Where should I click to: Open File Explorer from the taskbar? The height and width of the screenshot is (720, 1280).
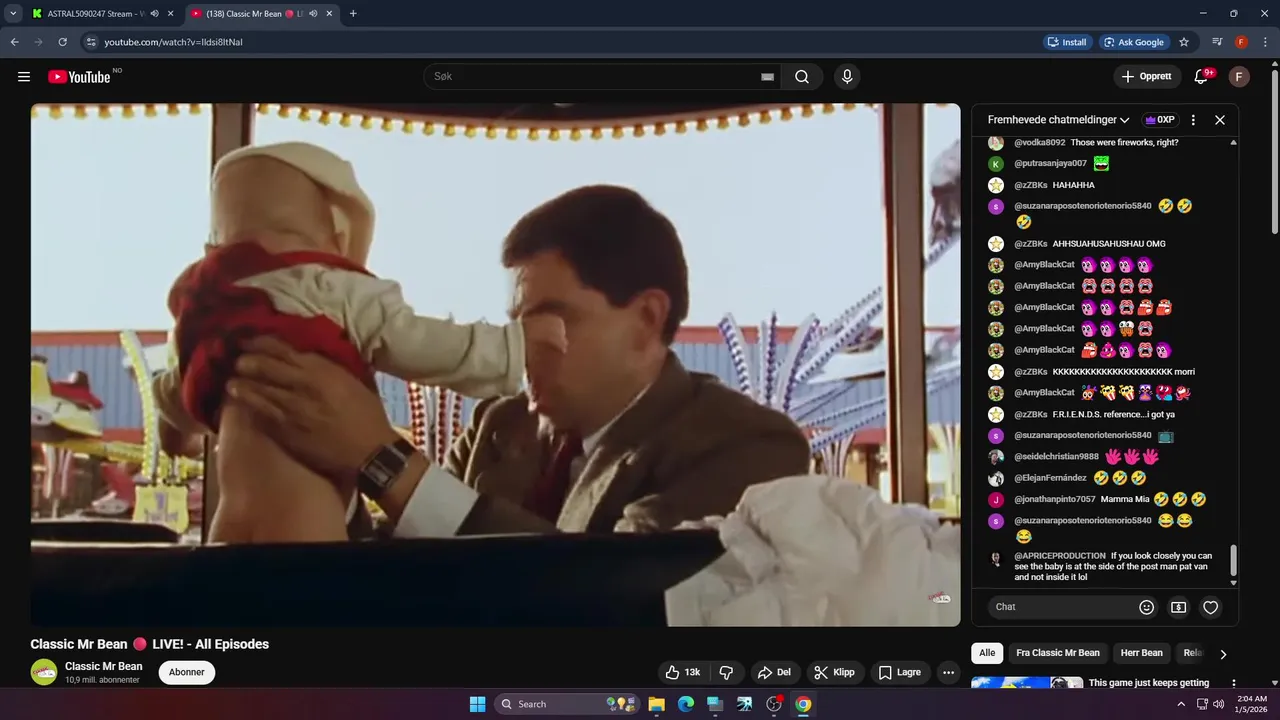pyautogui.click(x=656, y=704)
